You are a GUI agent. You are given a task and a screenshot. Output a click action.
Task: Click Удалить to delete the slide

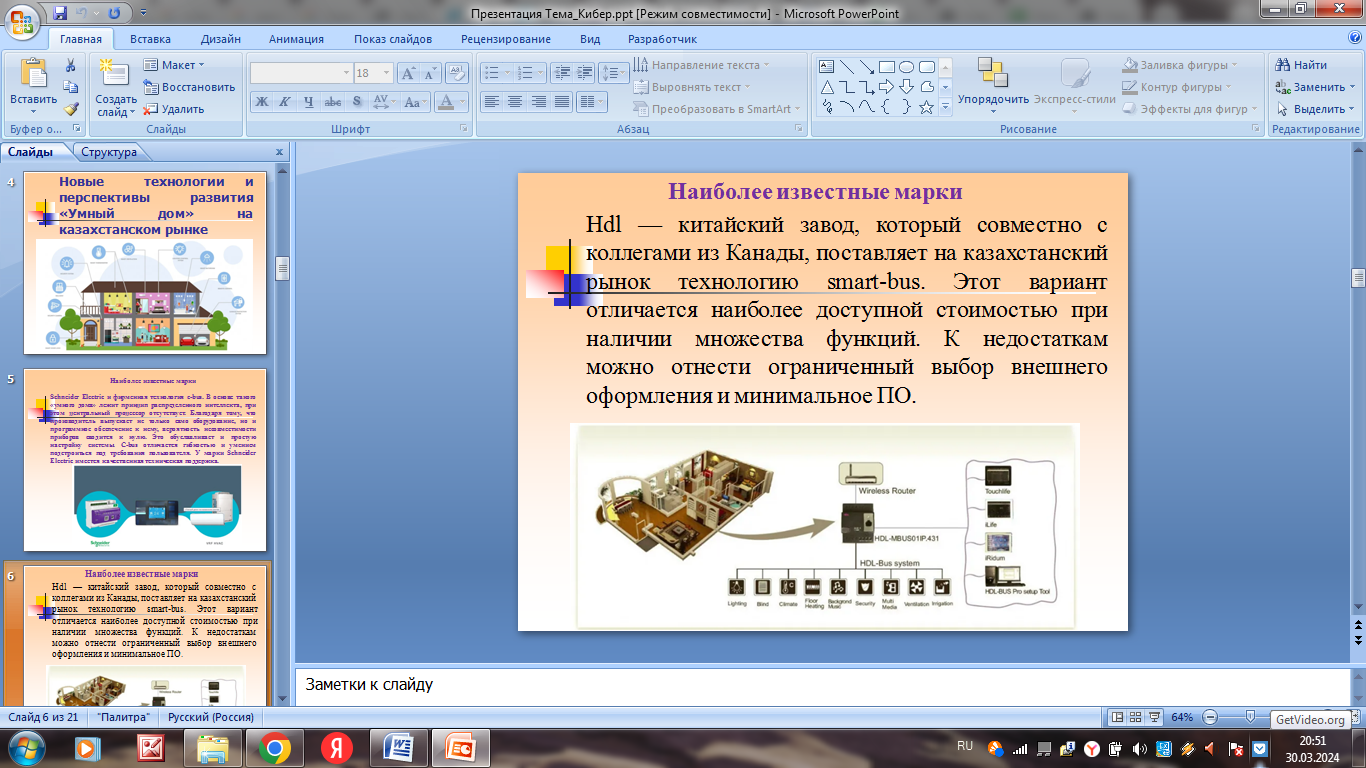174,109
